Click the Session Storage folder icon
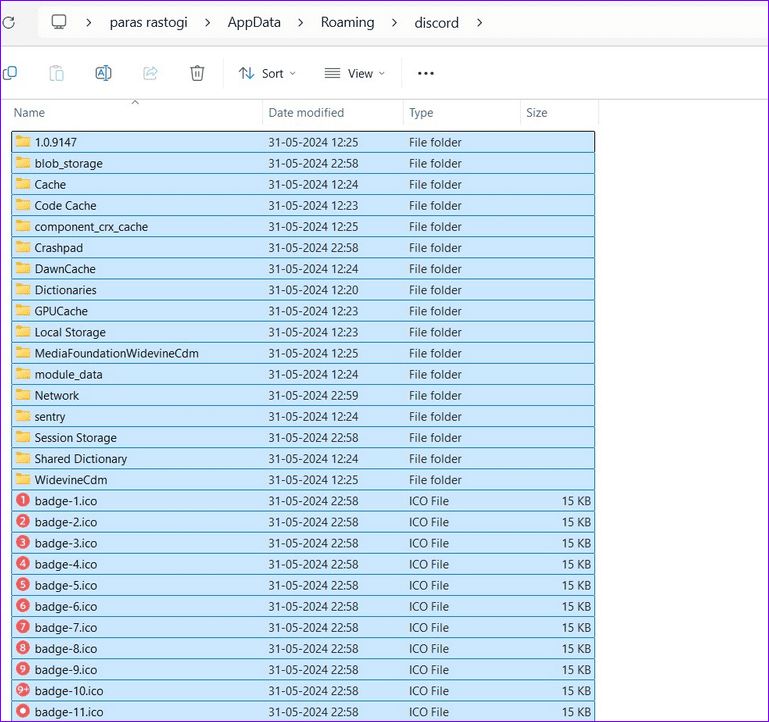Image resolution: width=769 pixels, height=722 pixels. click(23, 437)
